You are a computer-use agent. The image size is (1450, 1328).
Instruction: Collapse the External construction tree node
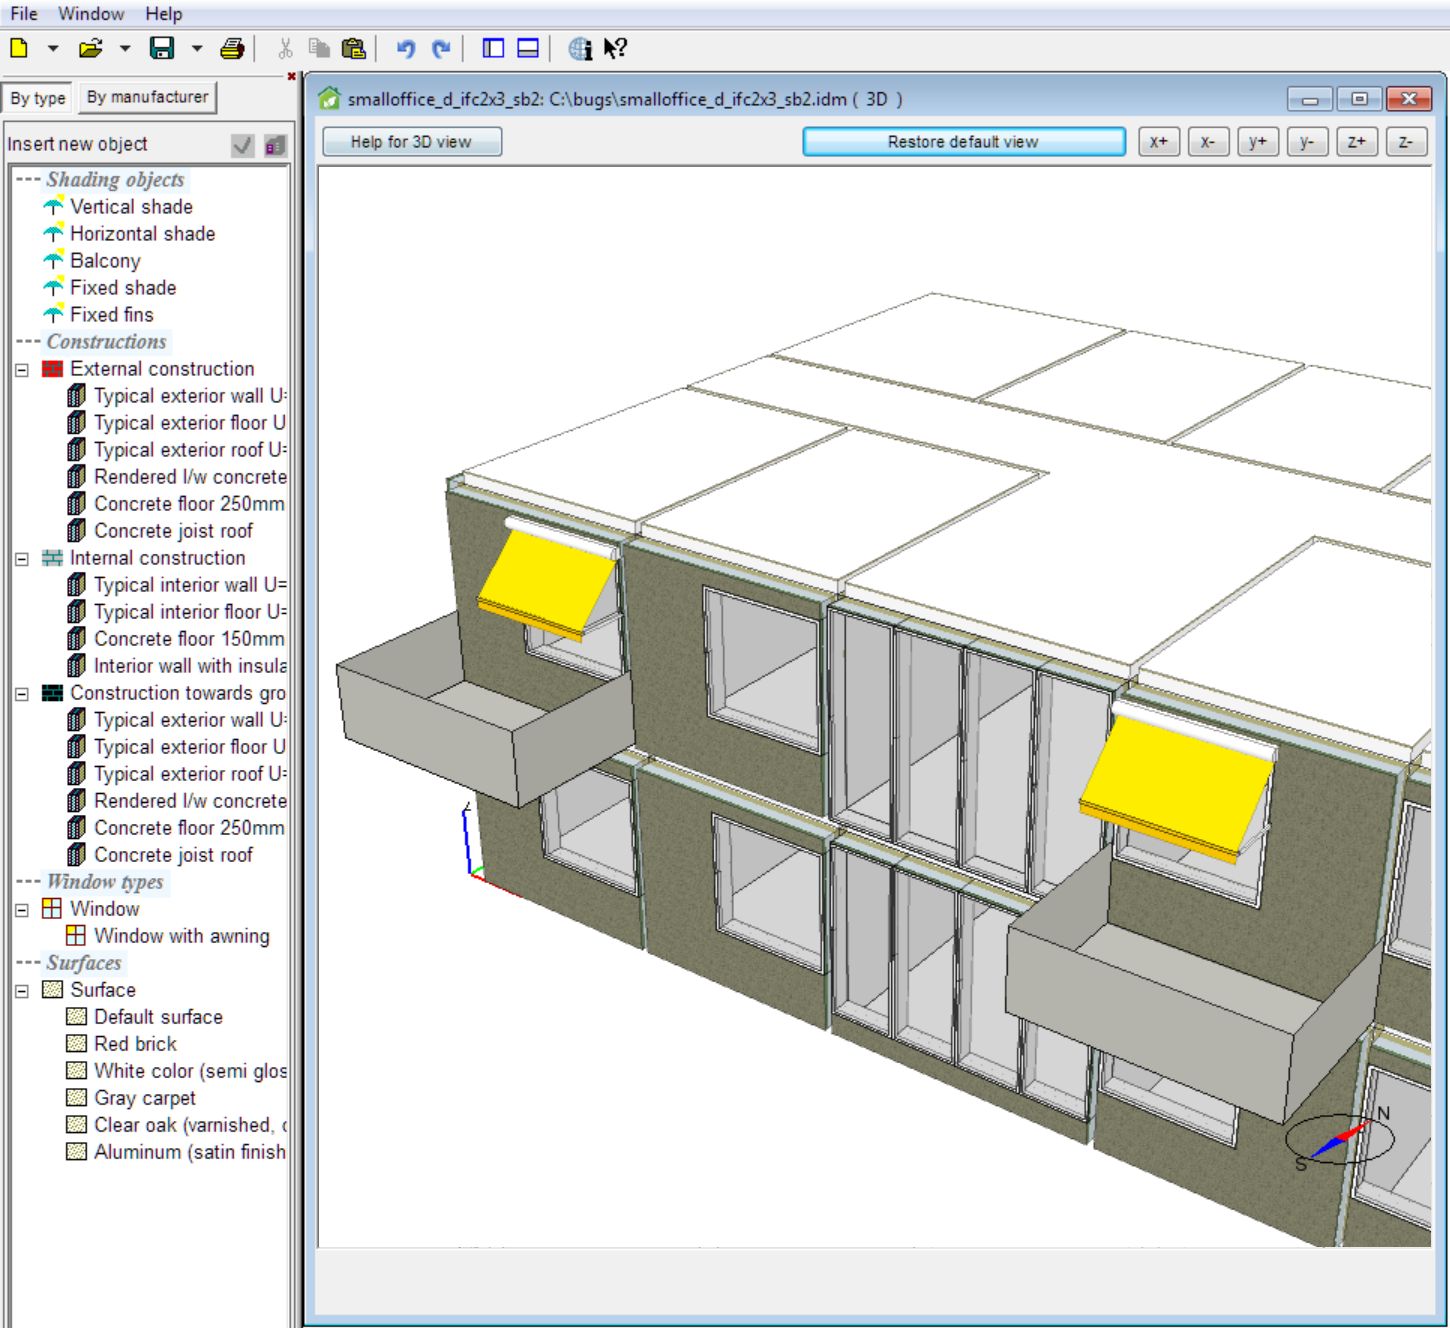(22, 369)
